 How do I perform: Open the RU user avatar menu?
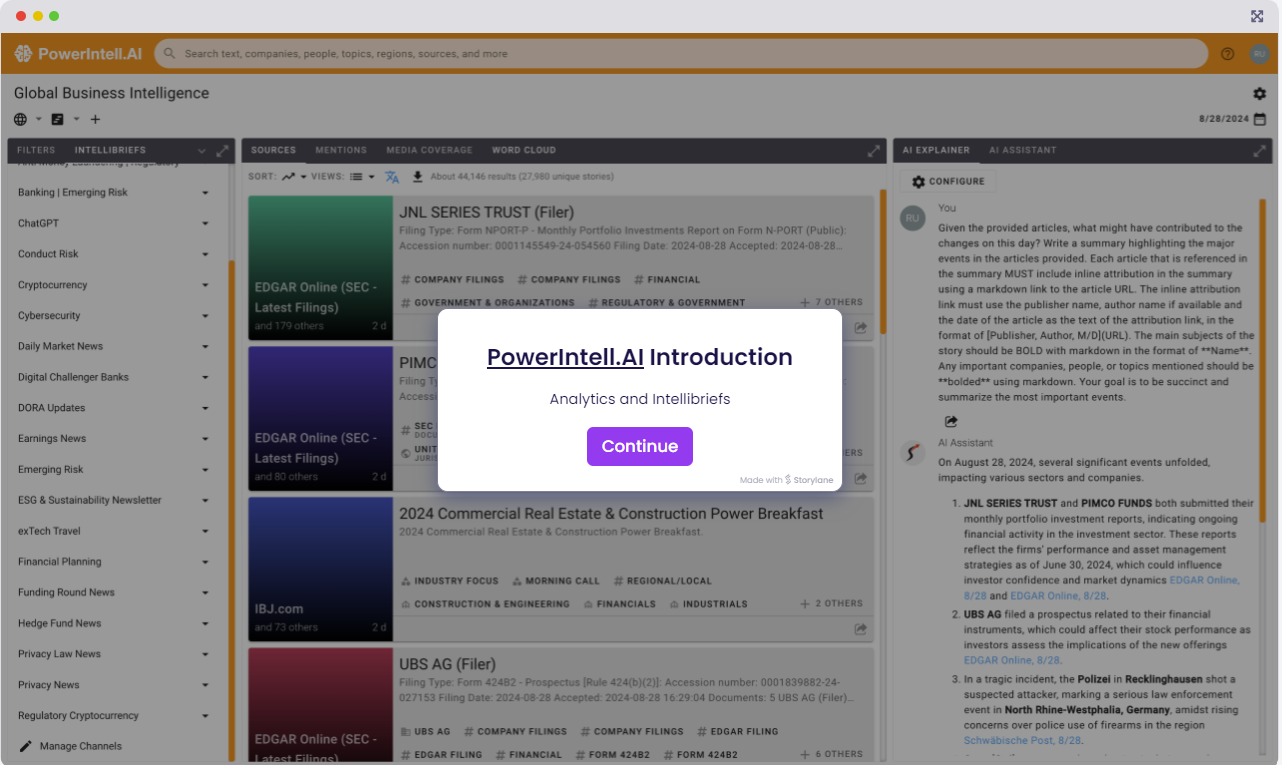click(1259, 54)
